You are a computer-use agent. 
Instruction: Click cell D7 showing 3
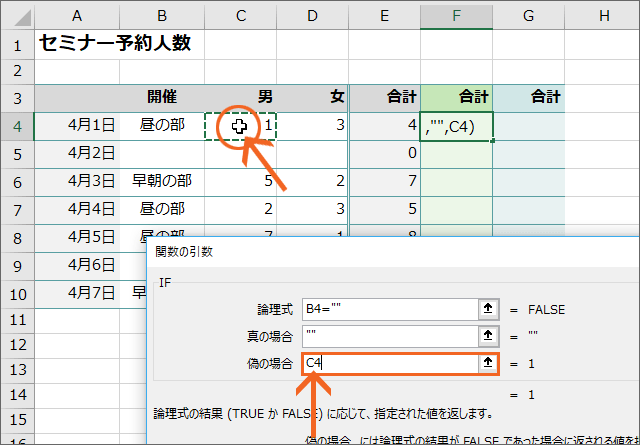tap(313, 210)
